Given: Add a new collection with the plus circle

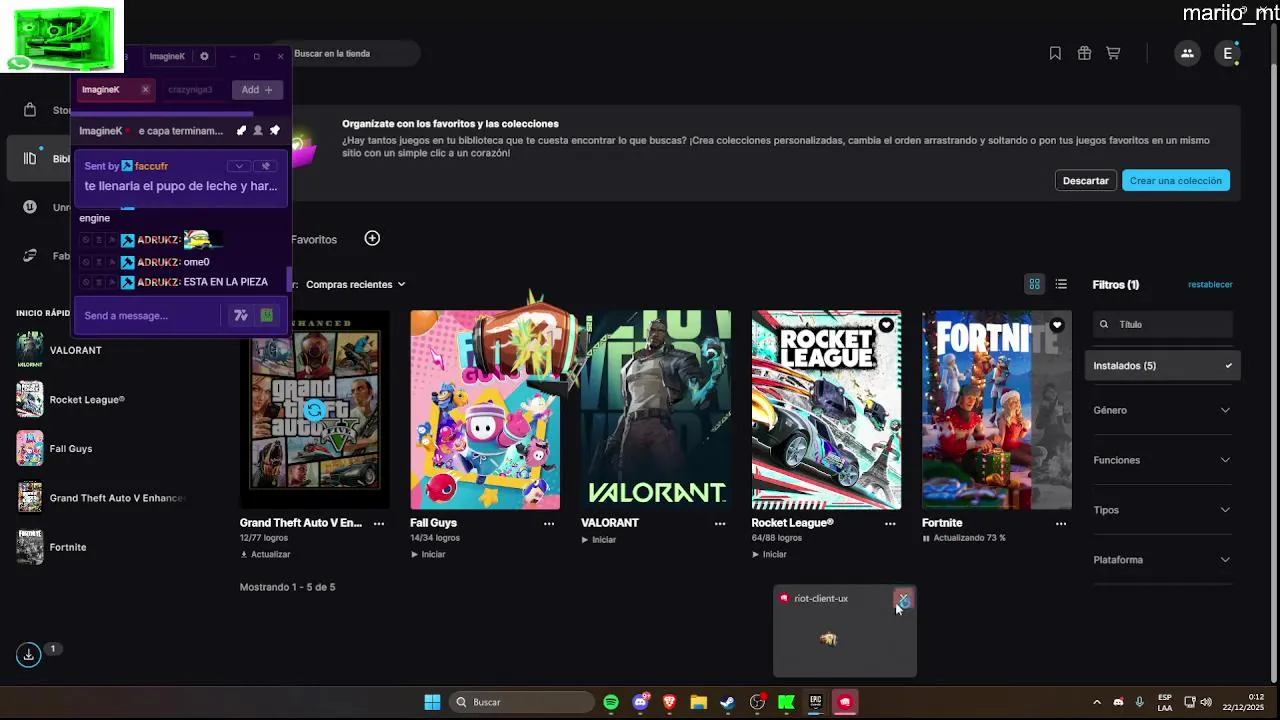Looking at the screenshot, I should tap(372, 238).
